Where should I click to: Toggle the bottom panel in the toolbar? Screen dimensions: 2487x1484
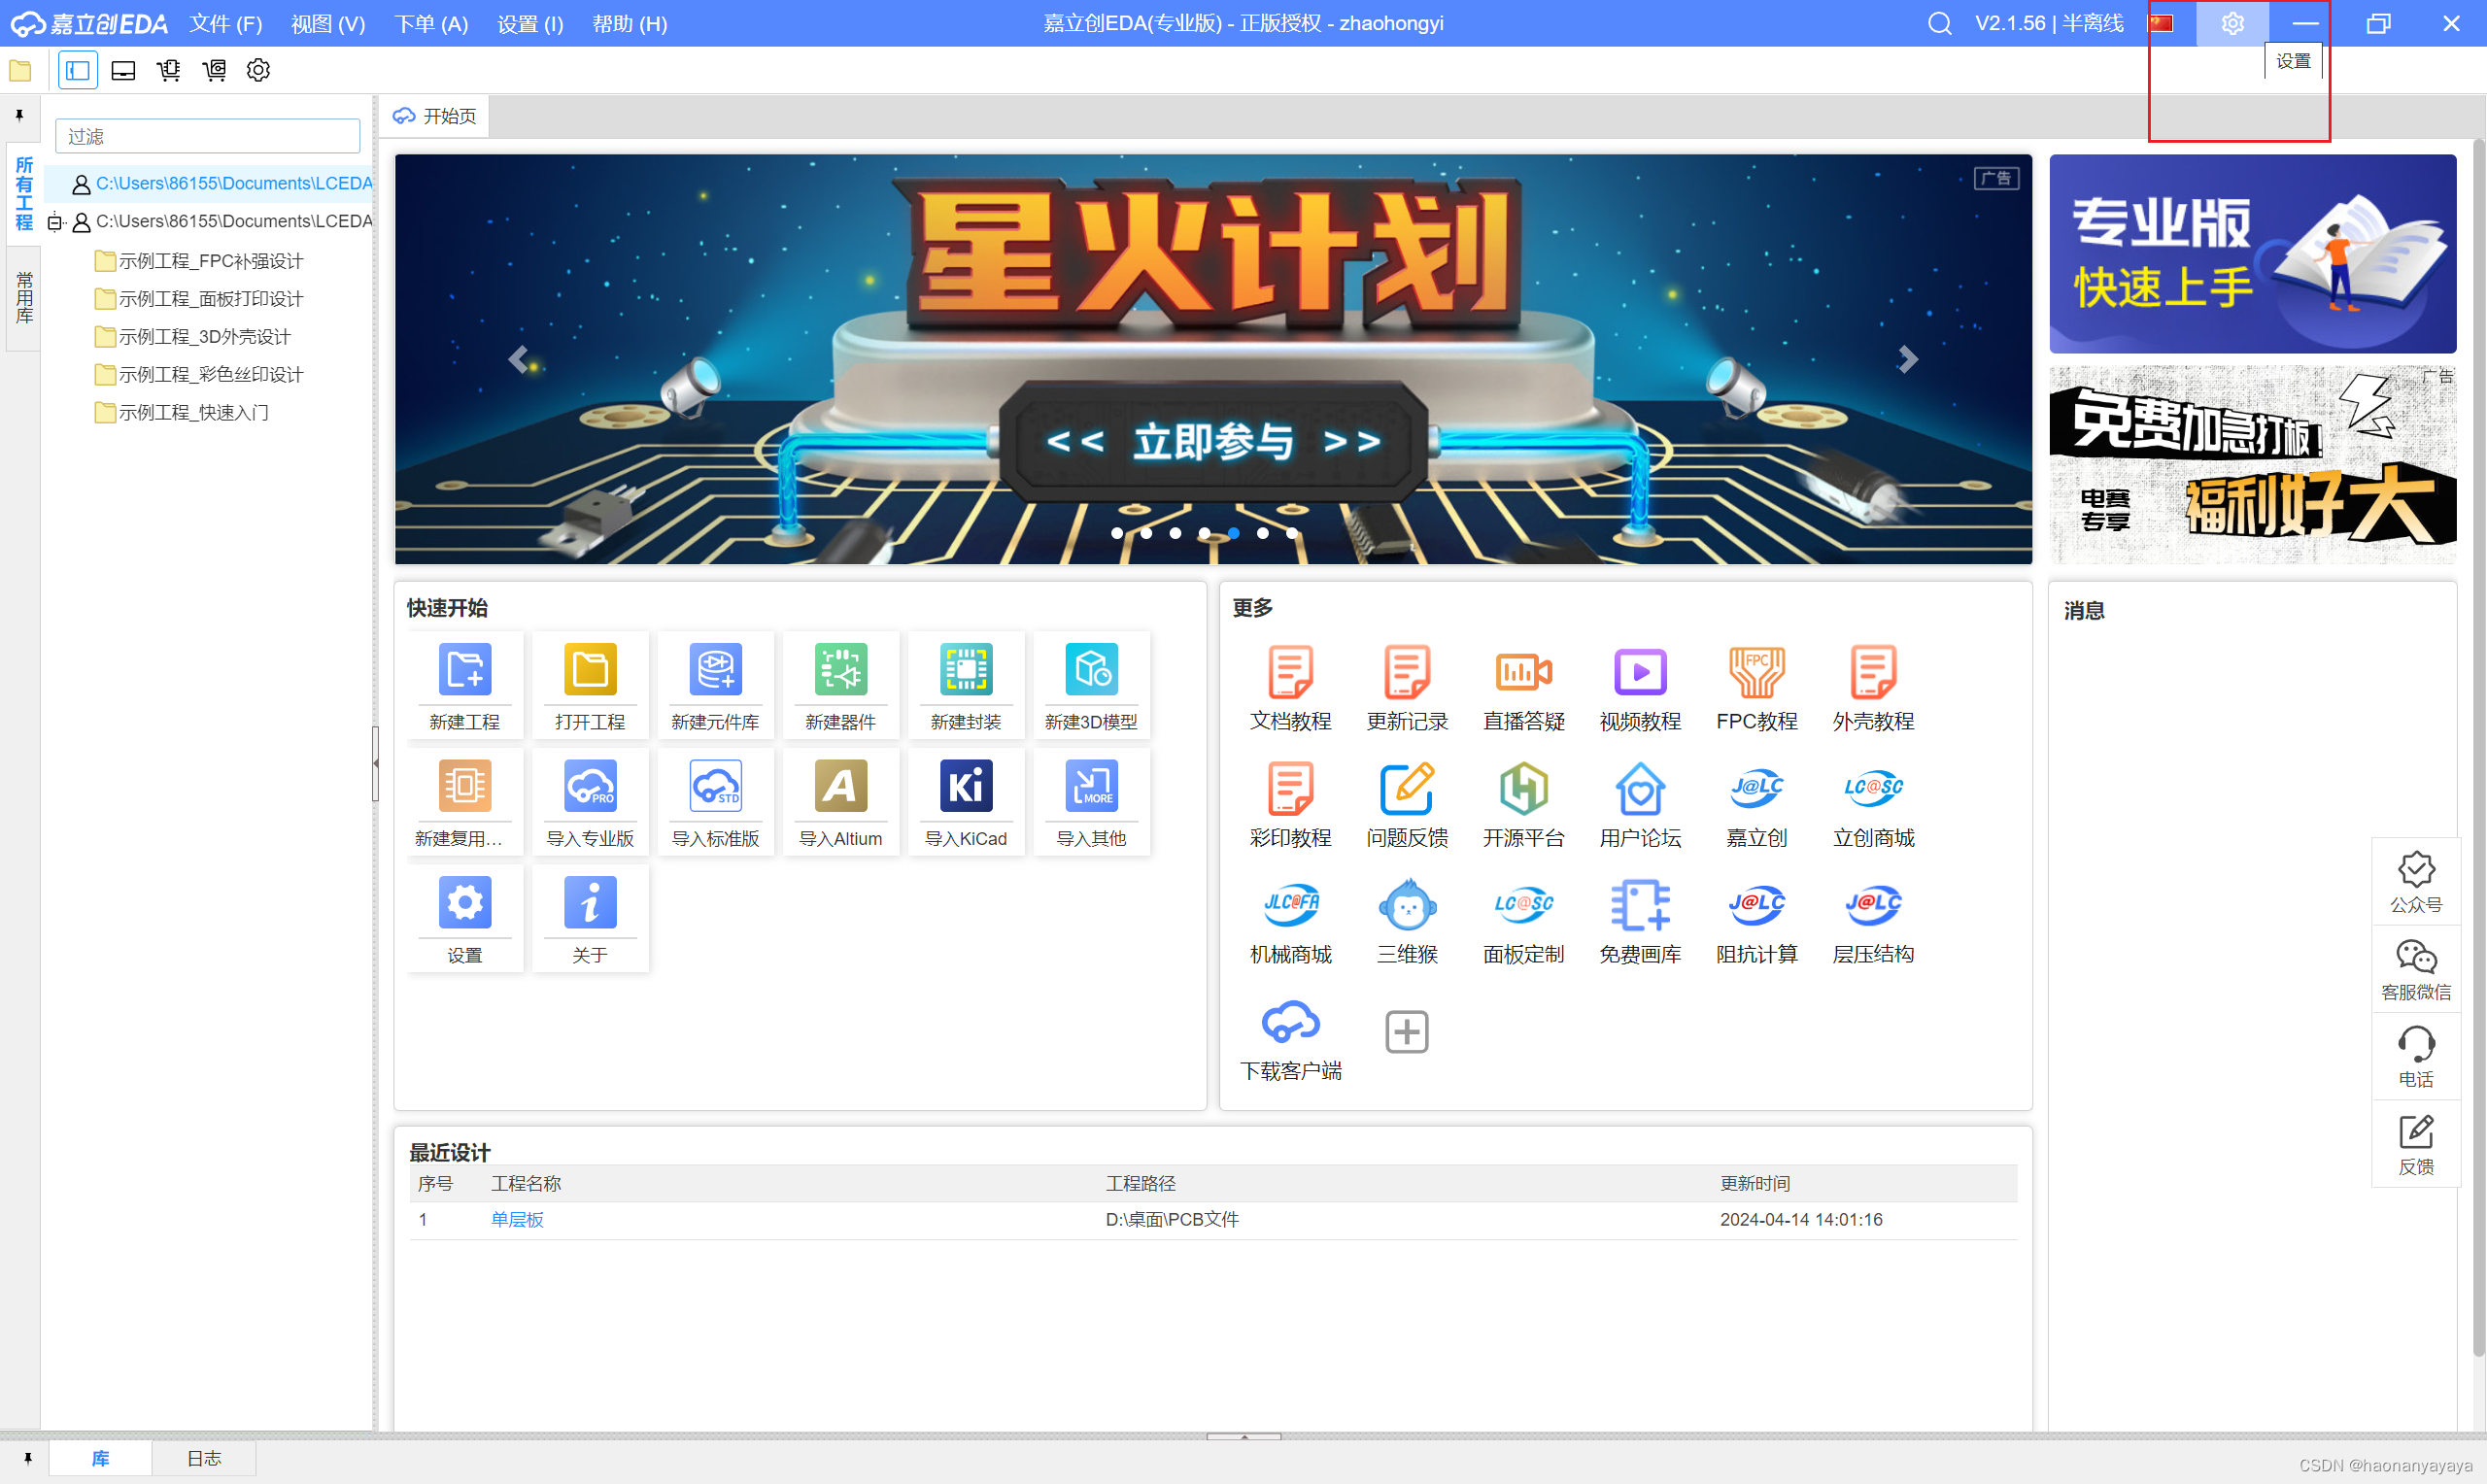(x=123, y=70)
